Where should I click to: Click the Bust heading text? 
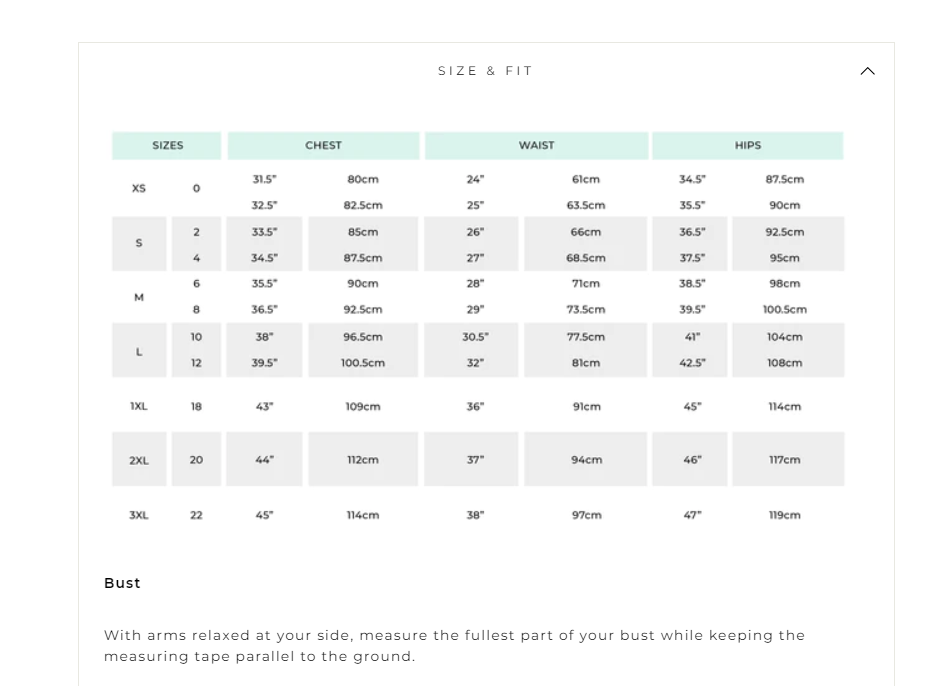pos(123,583)
